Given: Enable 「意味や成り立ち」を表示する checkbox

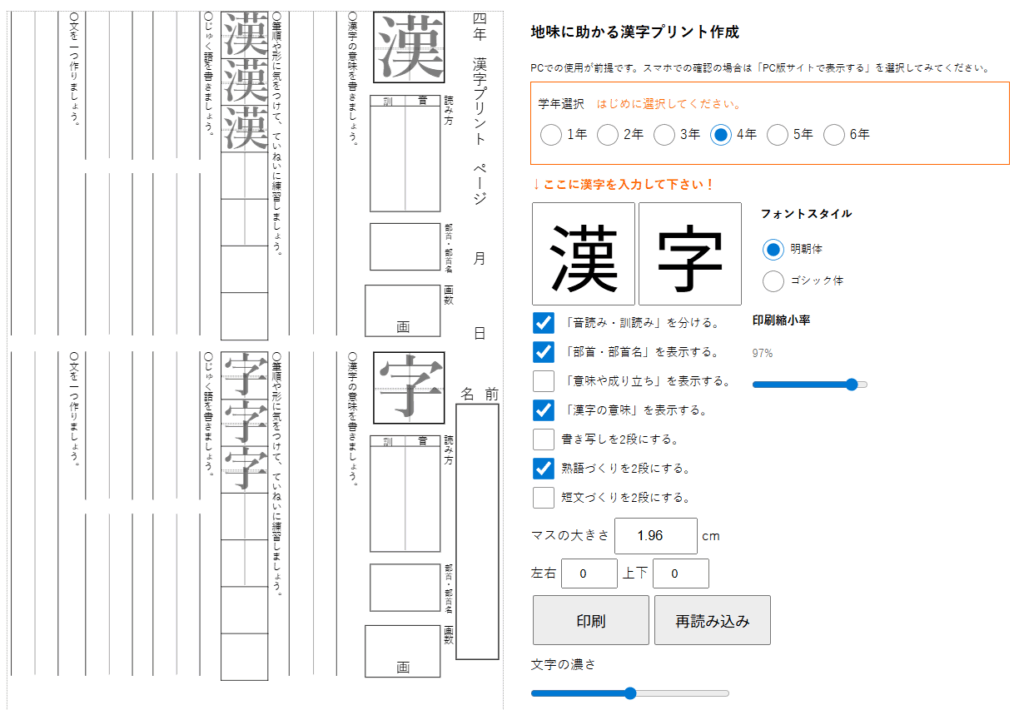Looking at the screenshot, I should point(544,381).
